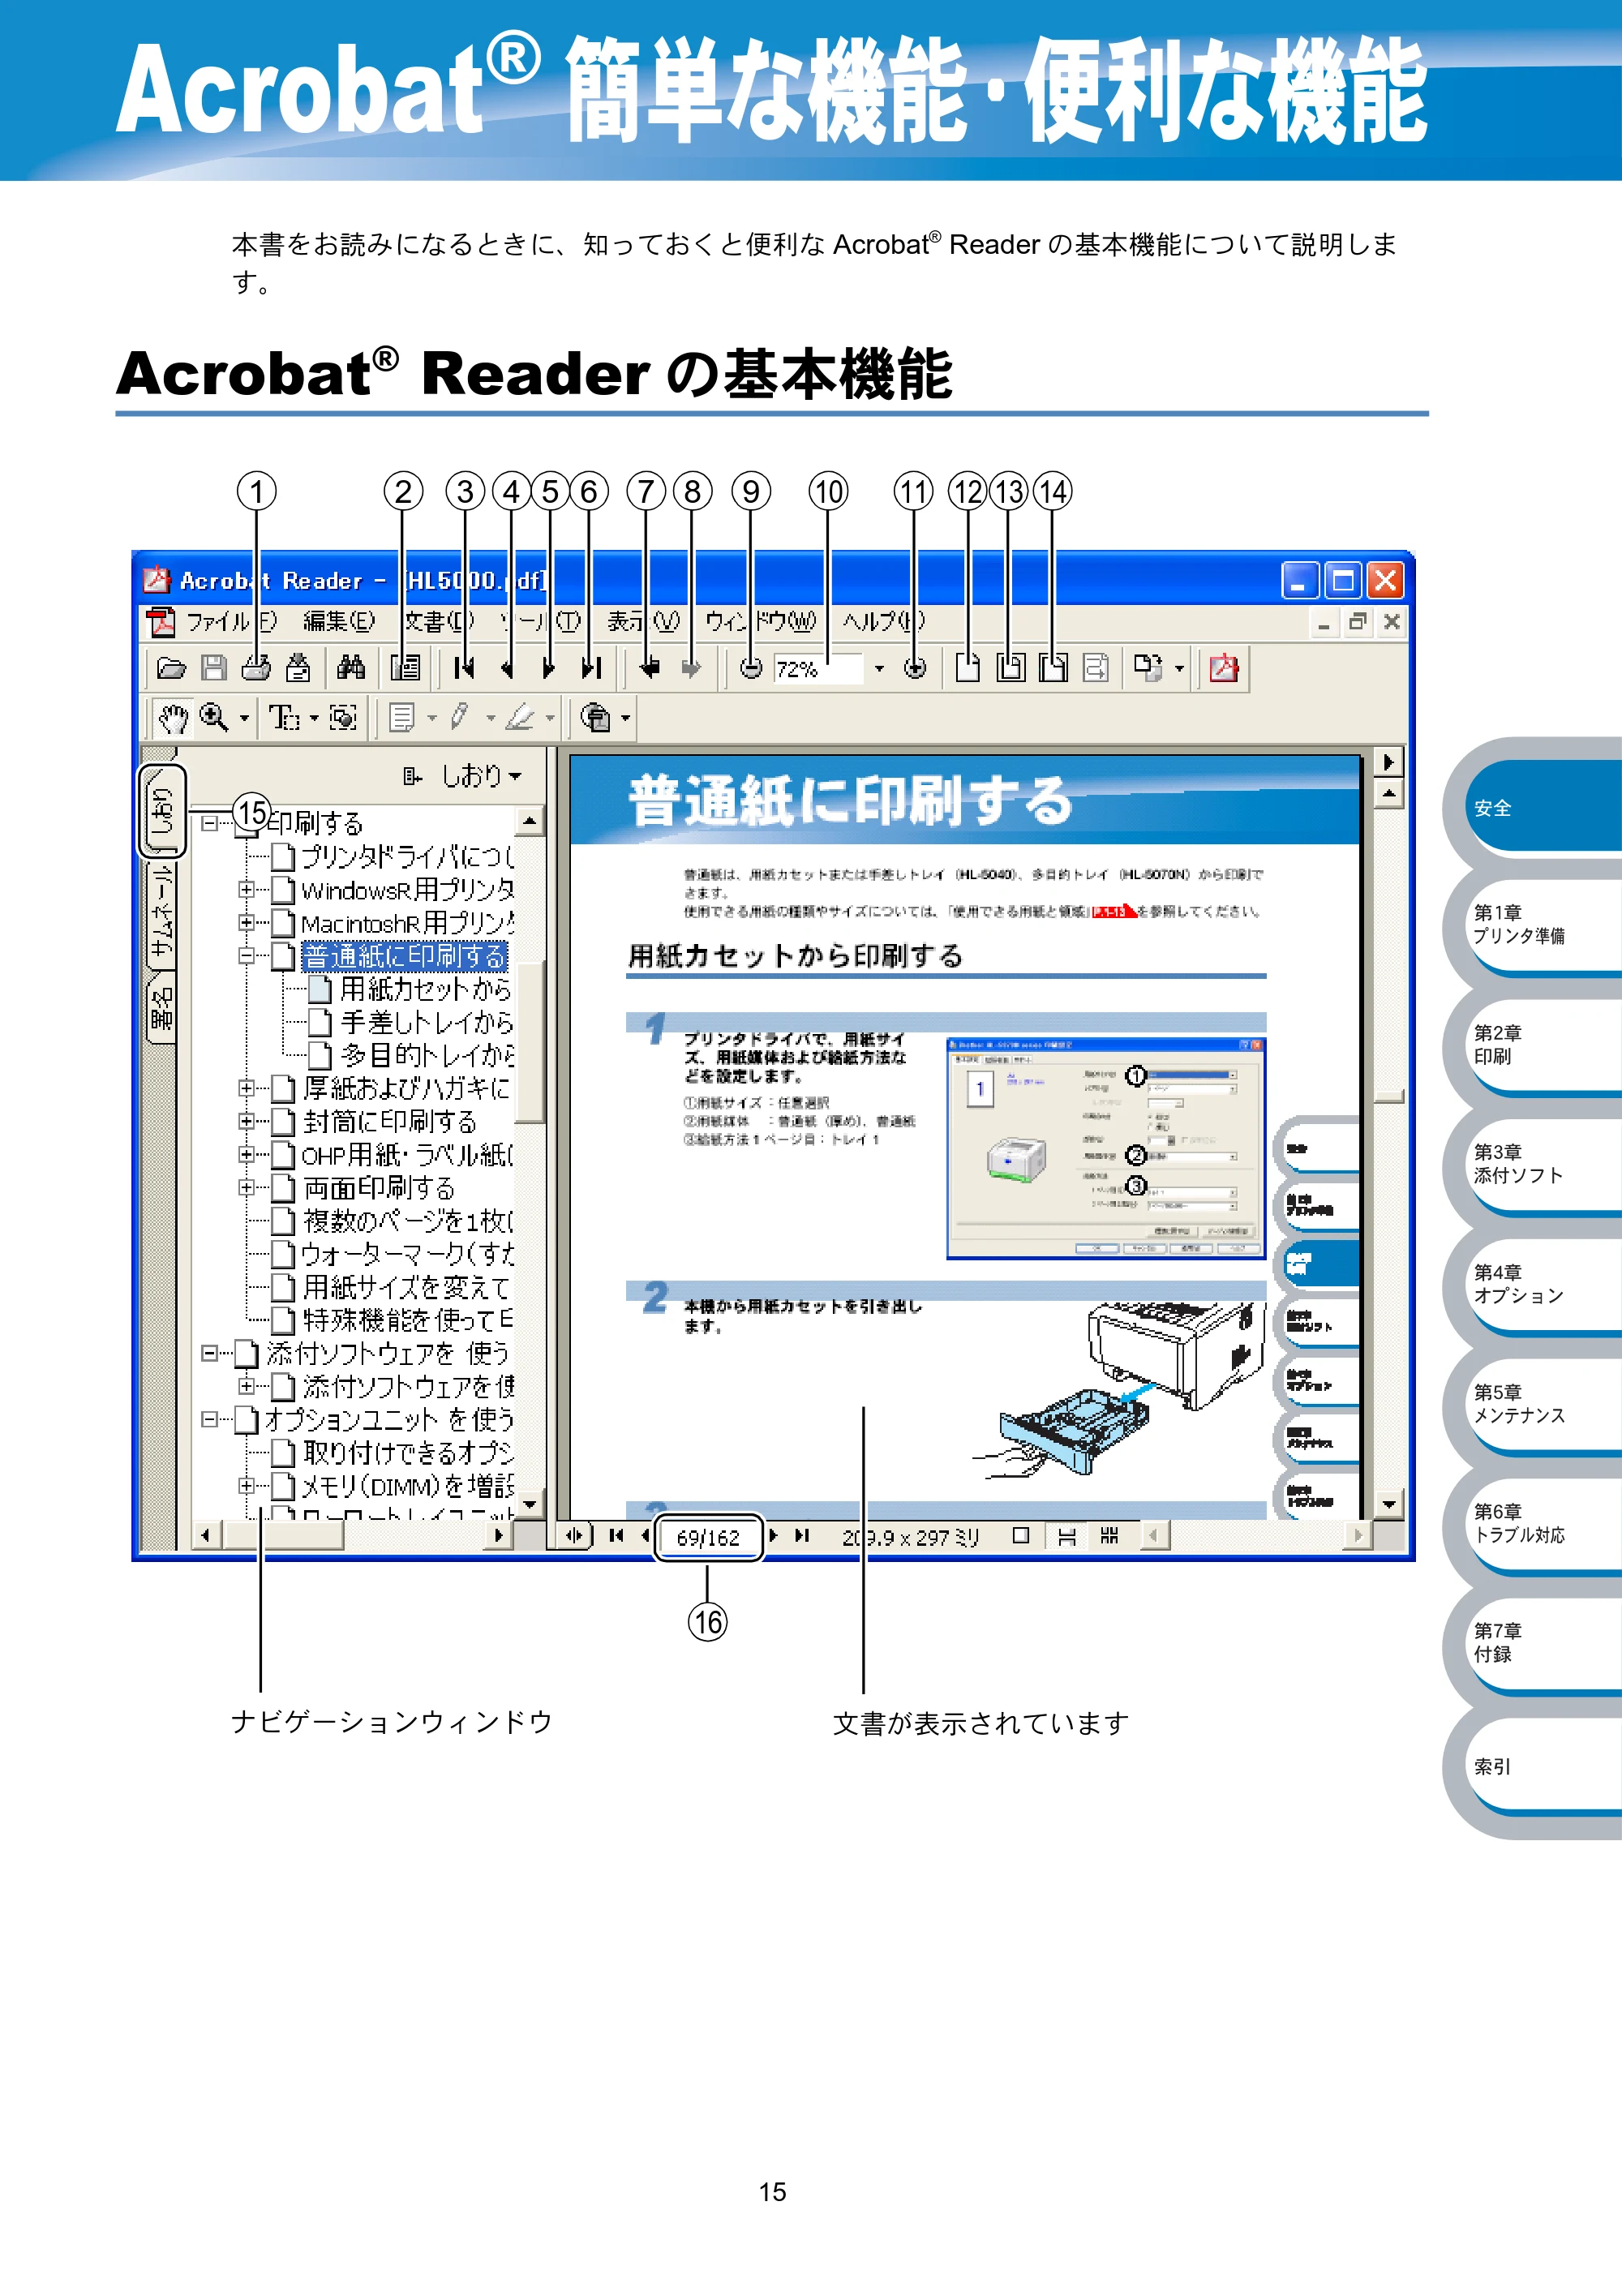Select the Zoom In magnifier tool
Image resolution: width=1622 pixels, height=2296 pixels.
point(214,717)
